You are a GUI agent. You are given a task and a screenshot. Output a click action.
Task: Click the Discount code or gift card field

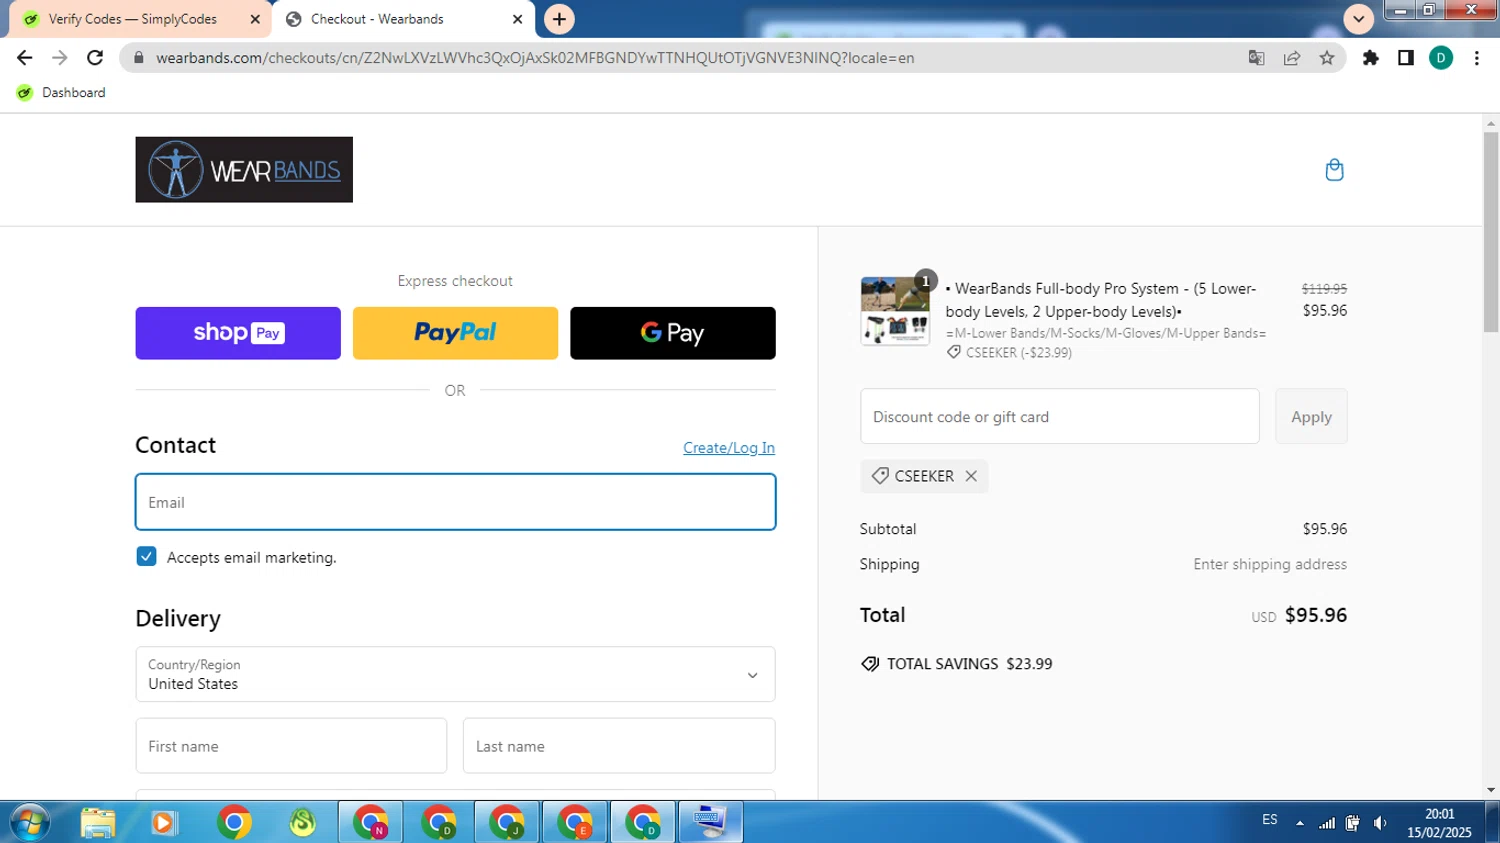[1059, 416]
